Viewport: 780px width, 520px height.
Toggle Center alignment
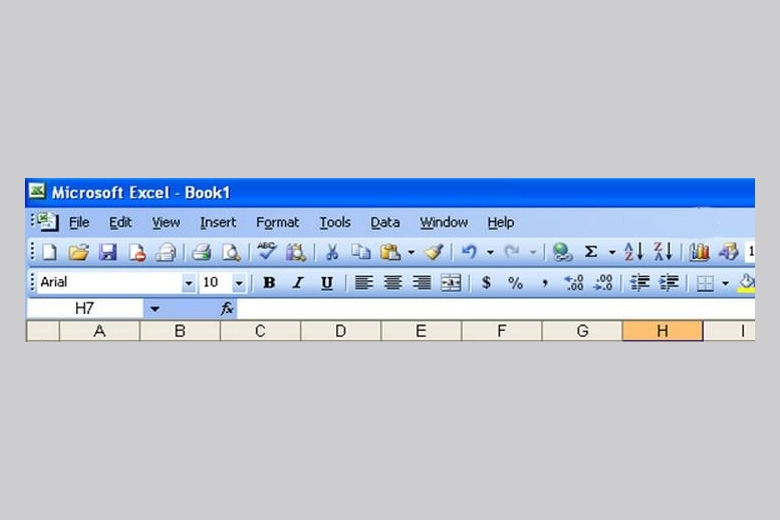click(392, 283)
